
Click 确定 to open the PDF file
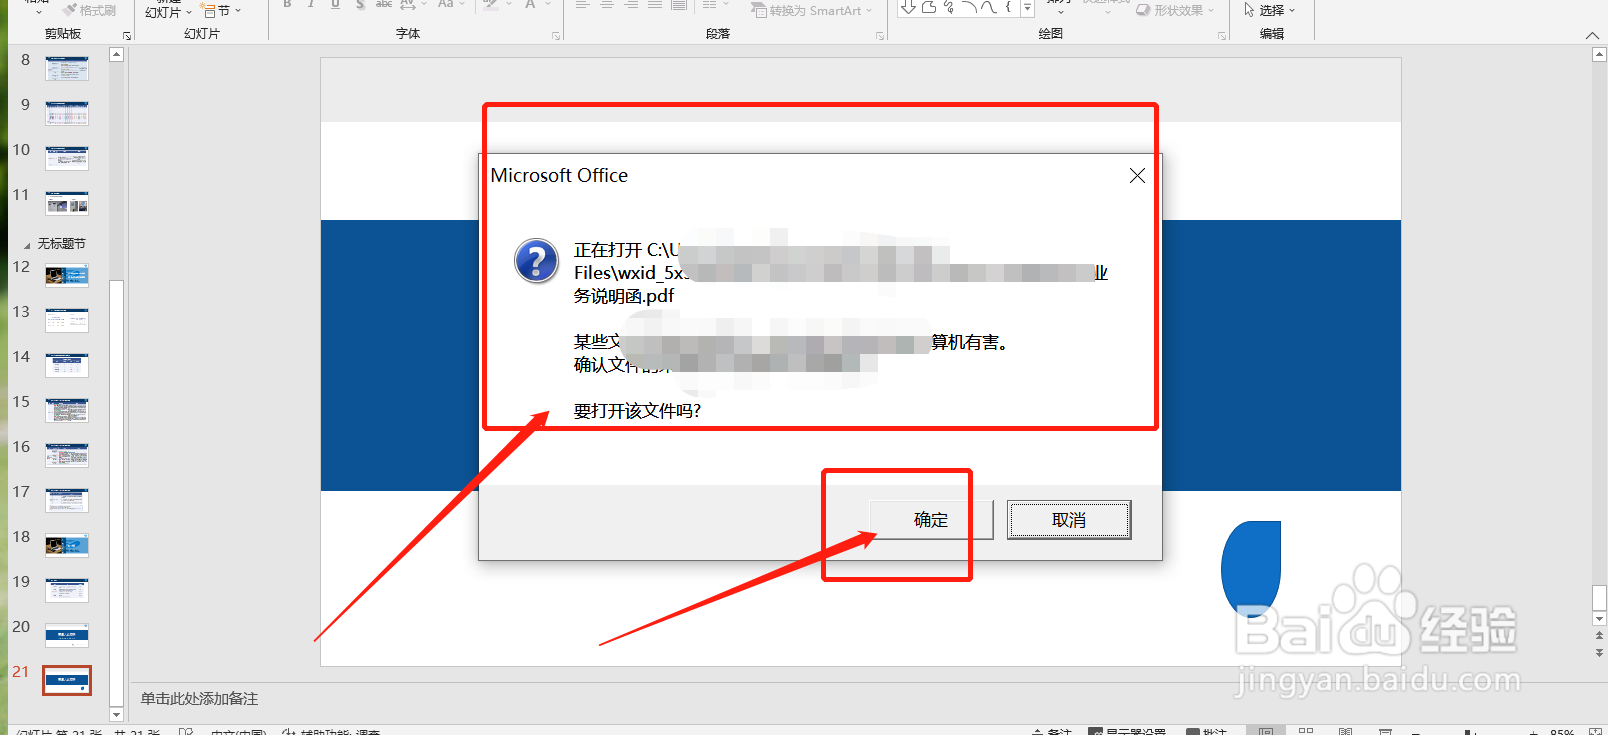click(x=931, y=520)
